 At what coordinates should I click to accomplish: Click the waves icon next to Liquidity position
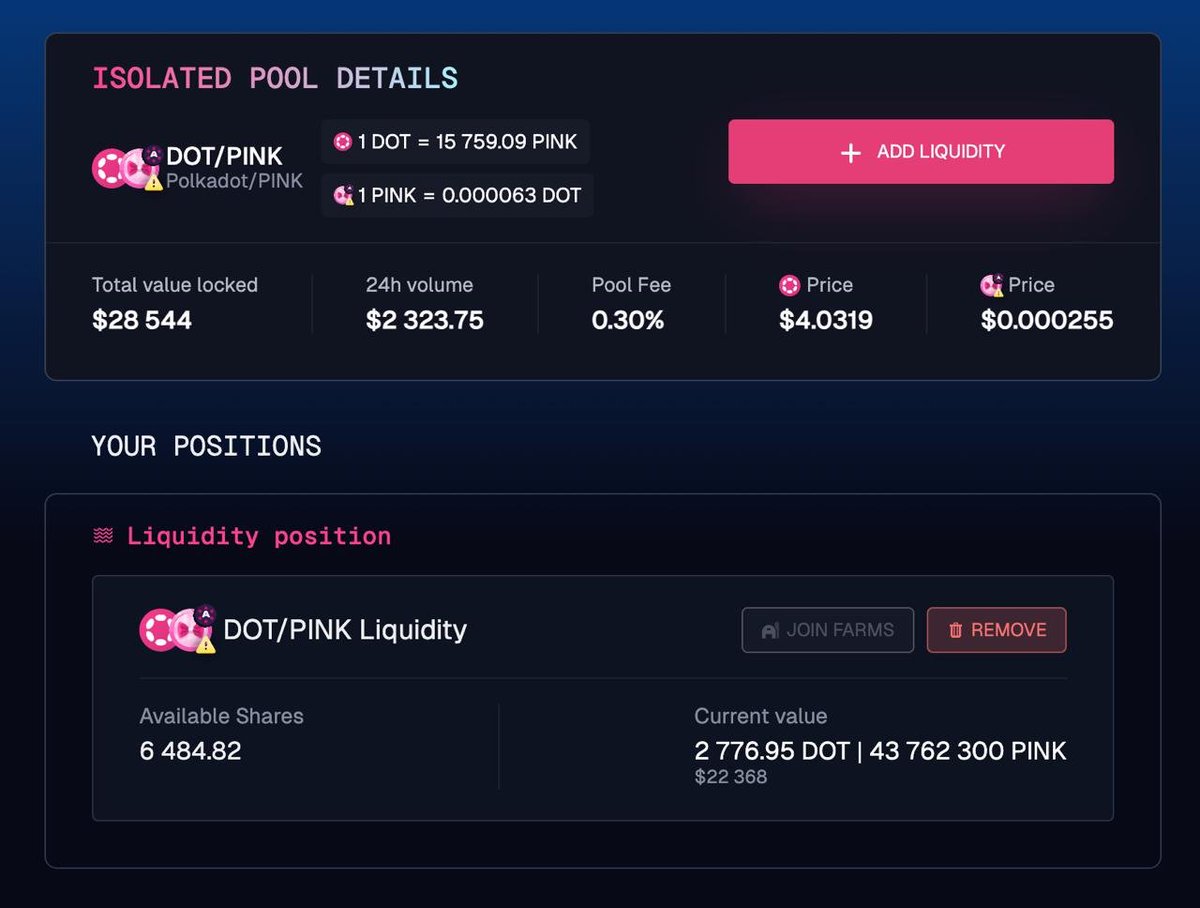[103, 535]
